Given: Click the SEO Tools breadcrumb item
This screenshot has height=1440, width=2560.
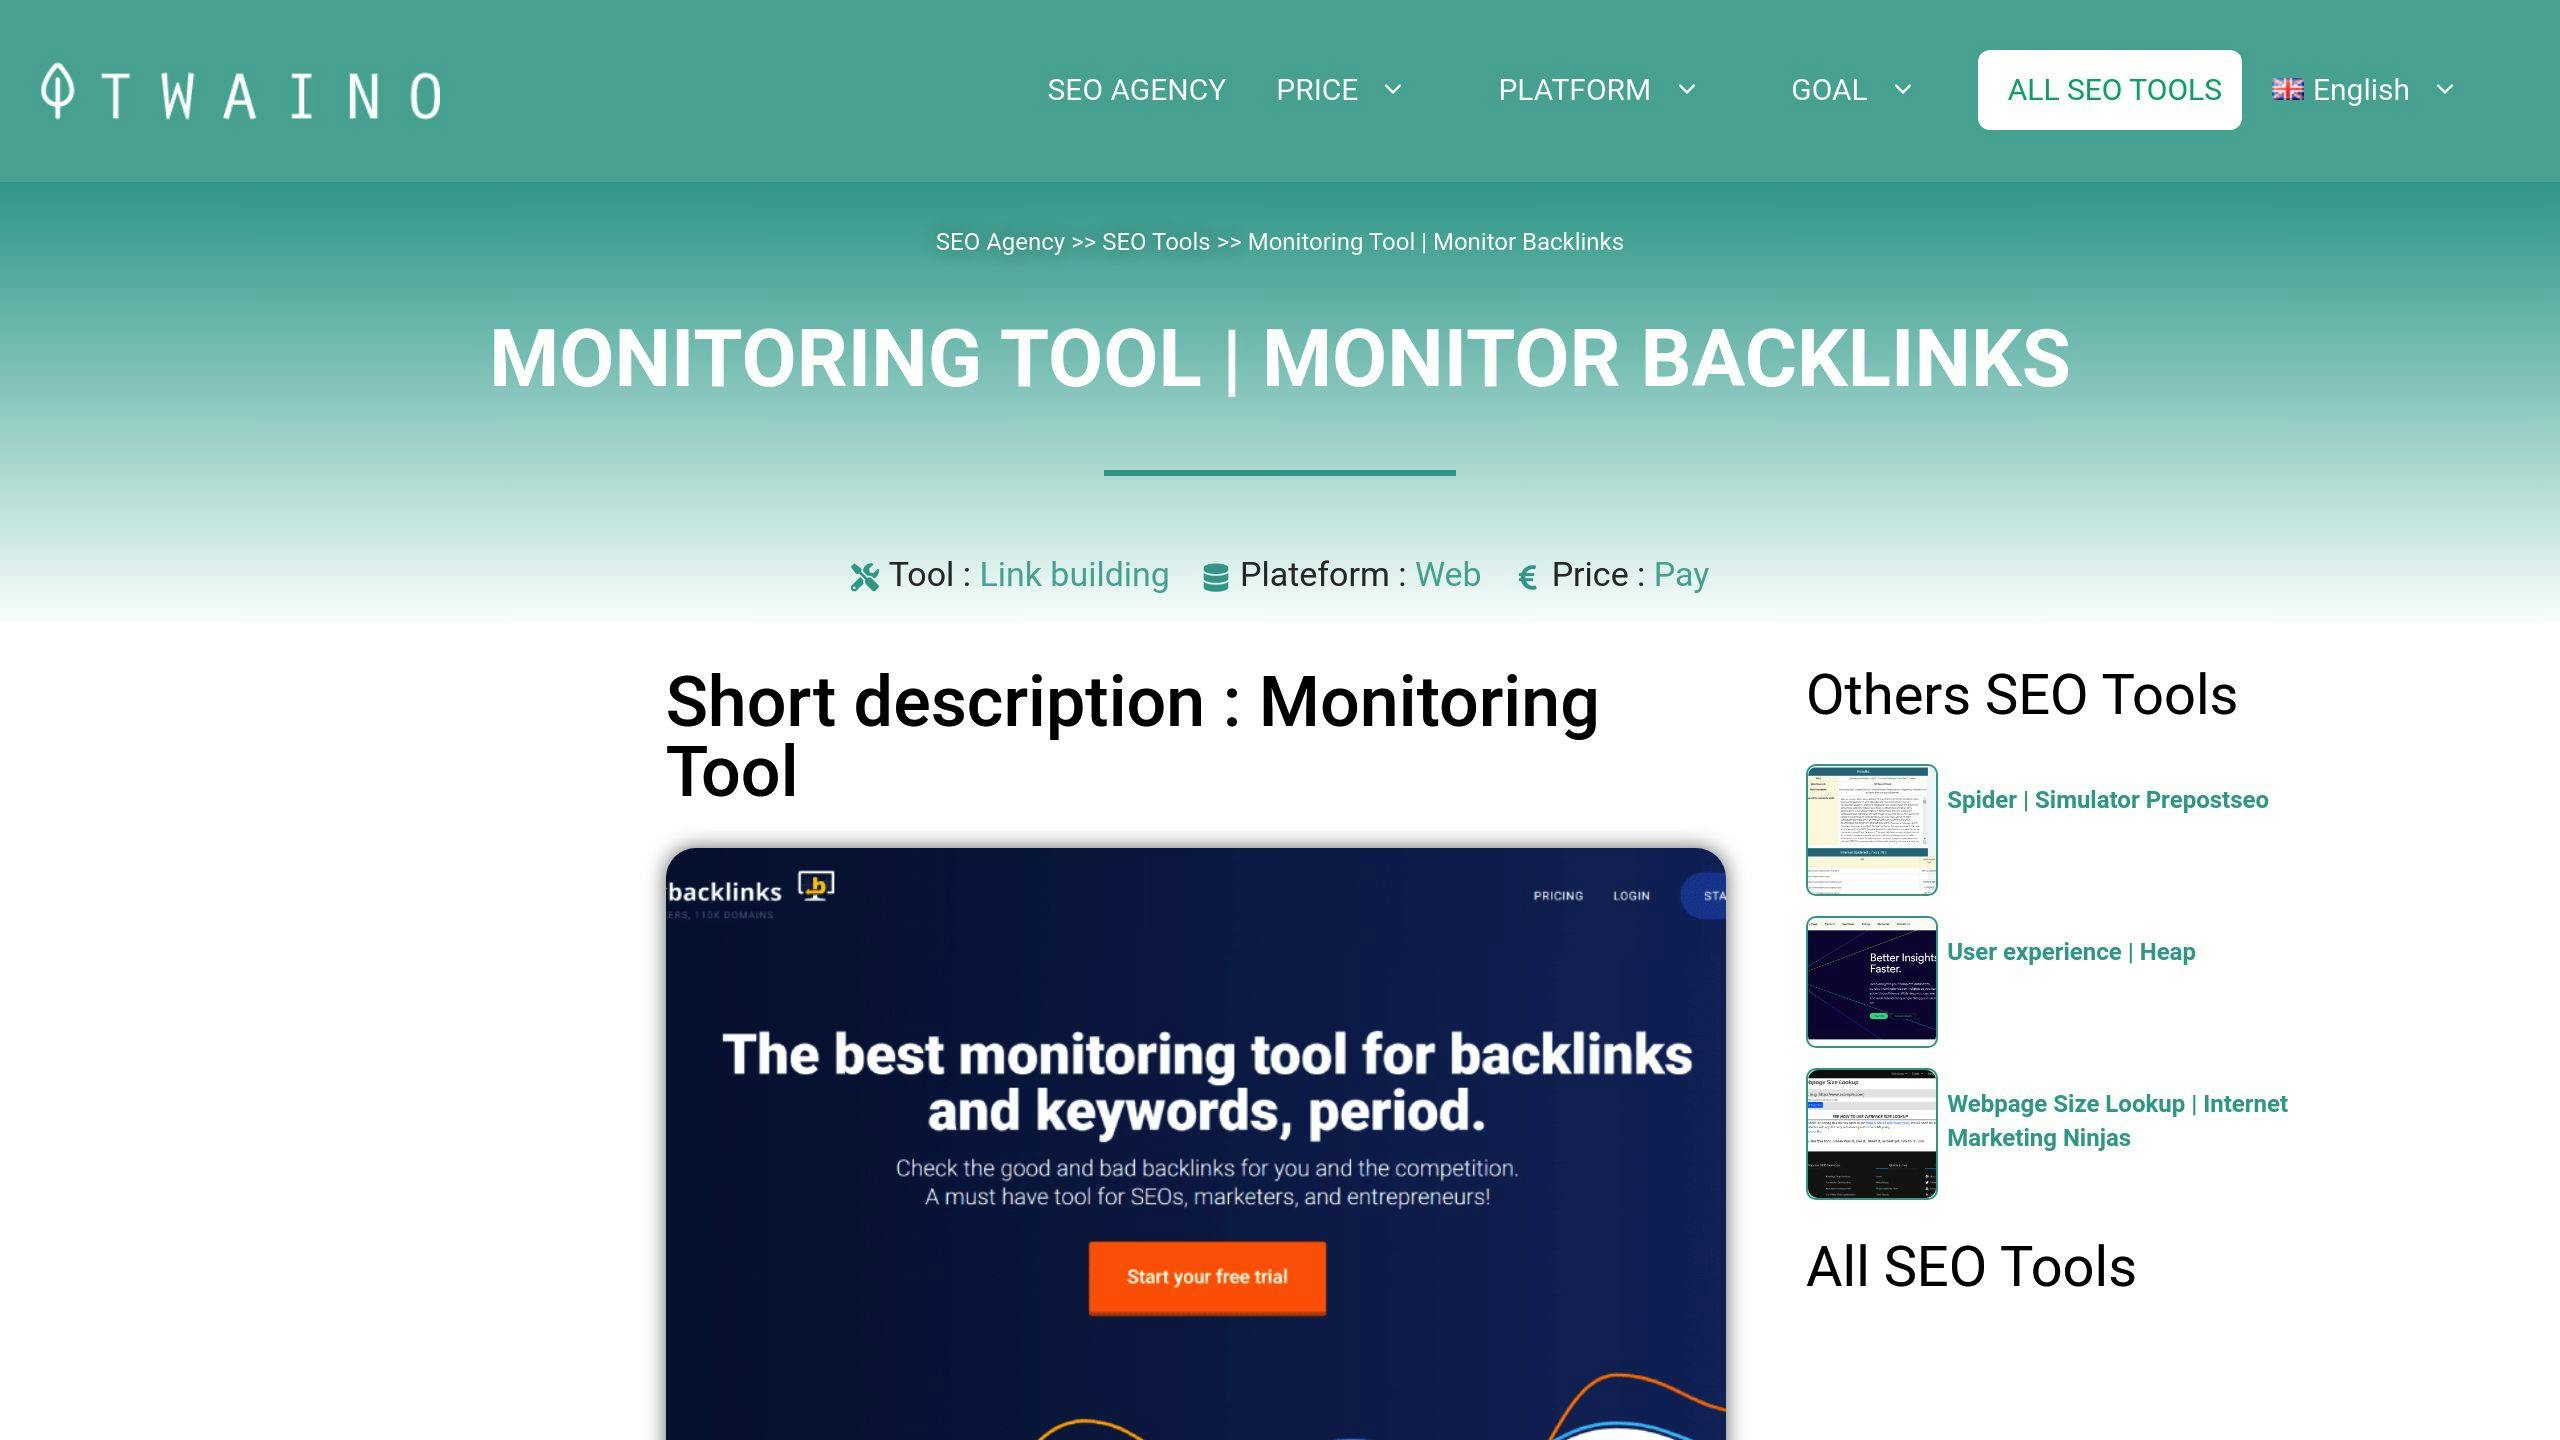Looking at the screenshot, I should pos(1153,241).
